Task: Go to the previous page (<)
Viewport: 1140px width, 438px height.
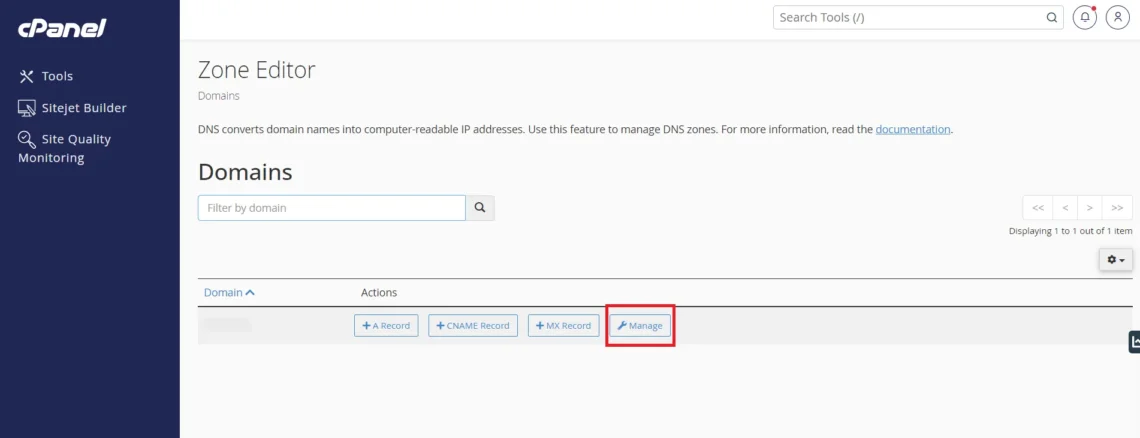Action: tap(1064, 207)
